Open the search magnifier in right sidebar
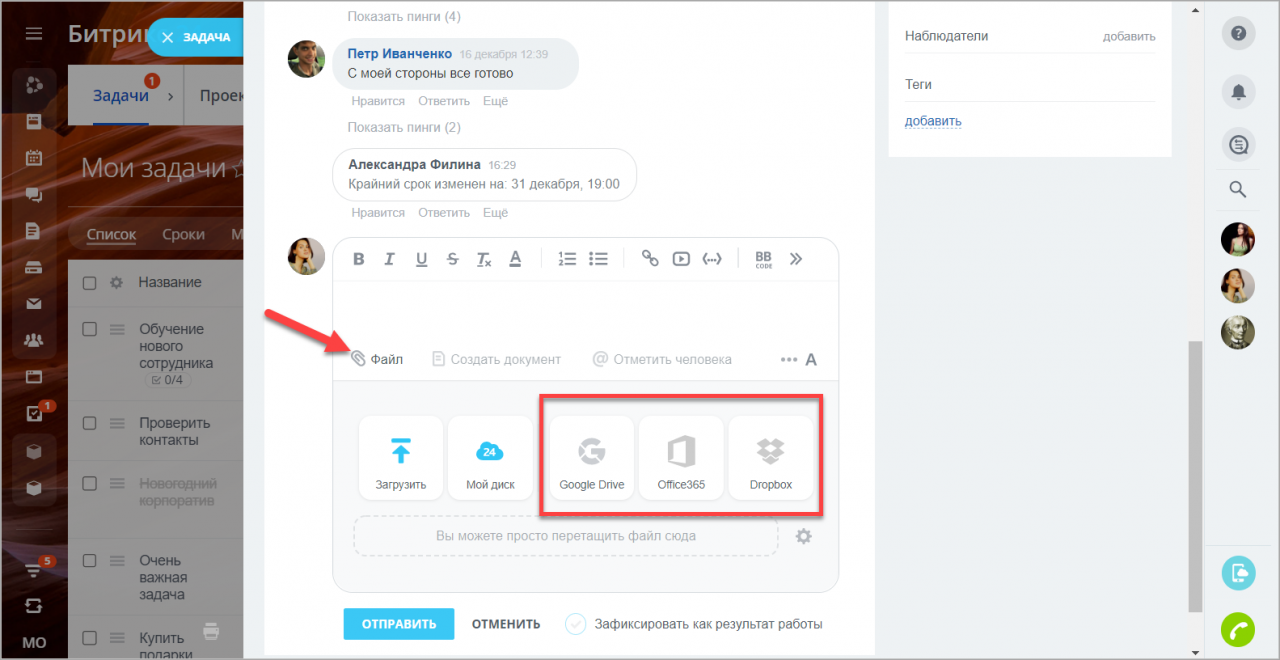This screenshot has width=1280, height=660. click(x=1238, y=189)
